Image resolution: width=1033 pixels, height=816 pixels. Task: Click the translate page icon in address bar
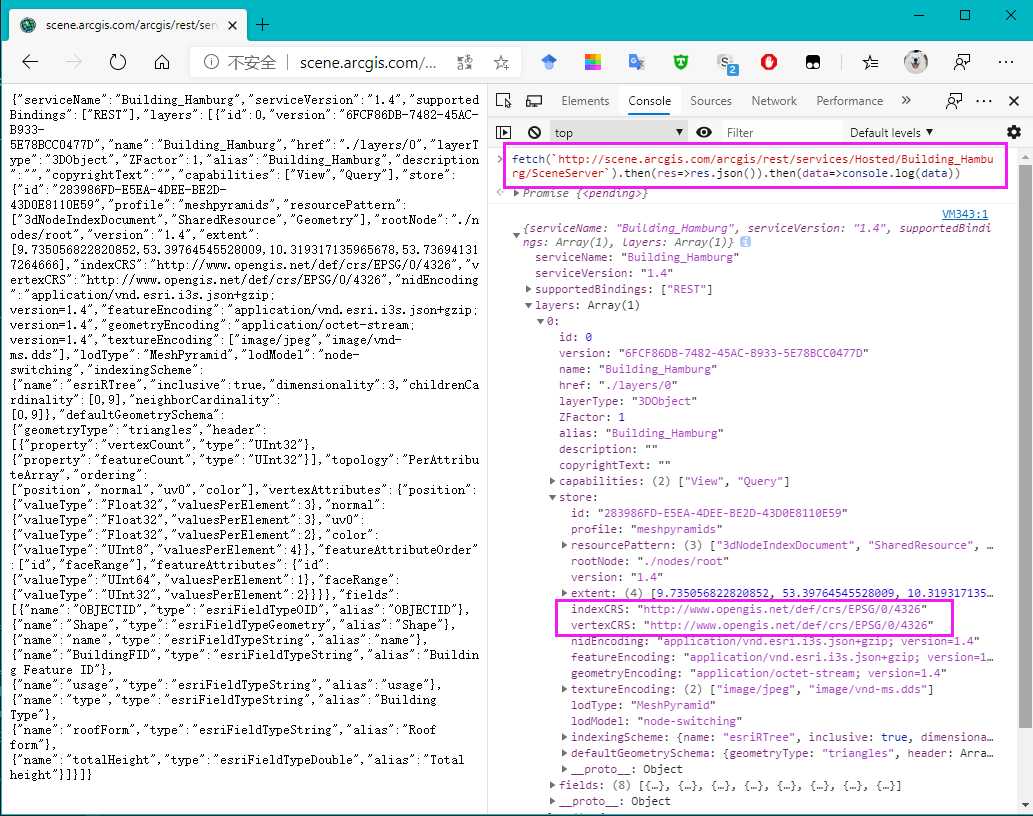pyautogui.click(x=464, y=62)
